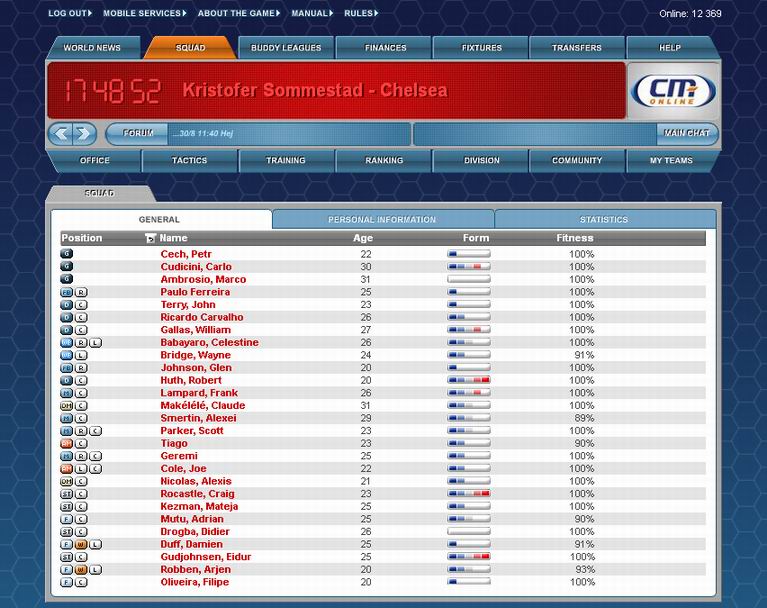Screen dimensions: 767x608
Task: Click AM position icon for Cole, Joe
Action: (x=67, y=469)
